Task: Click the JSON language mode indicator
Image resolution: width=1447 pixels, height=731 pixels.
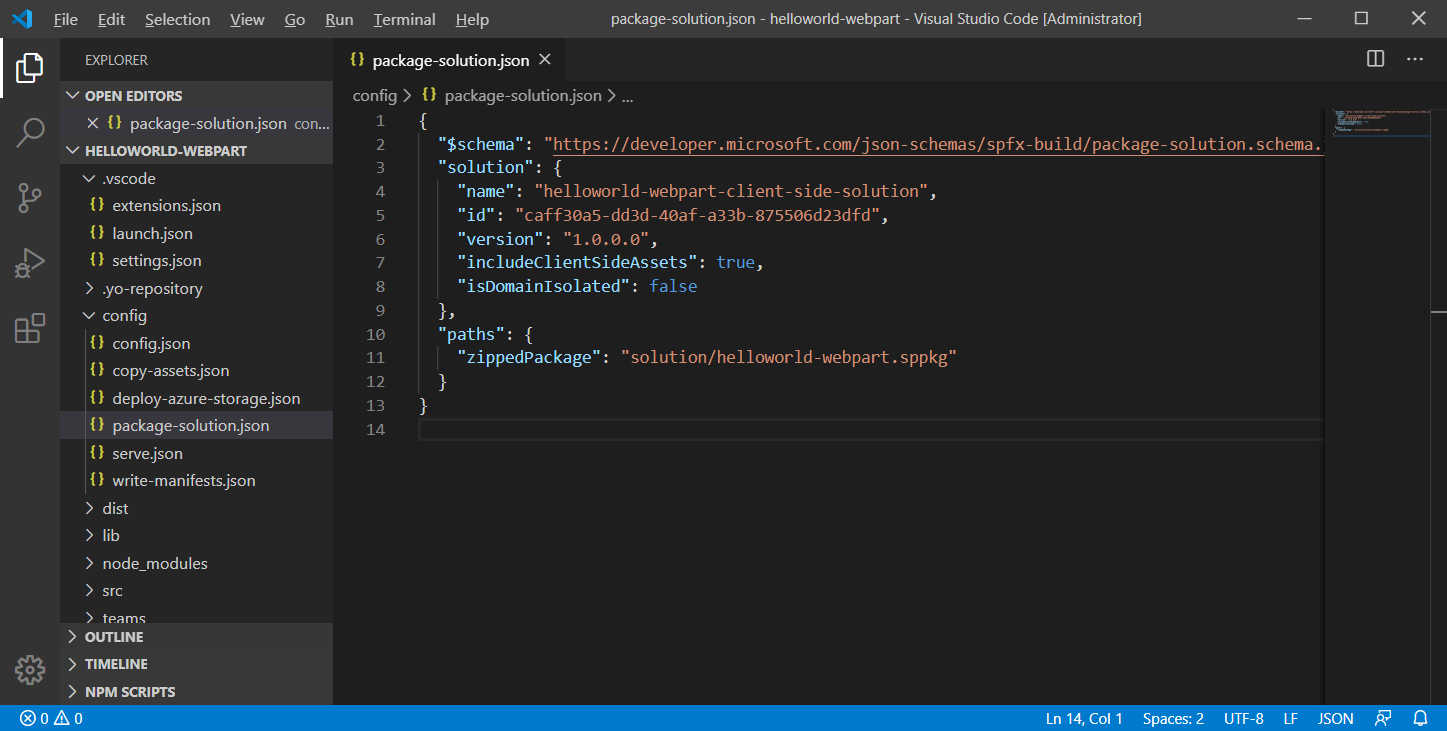Action: [x=1335, y=718]
